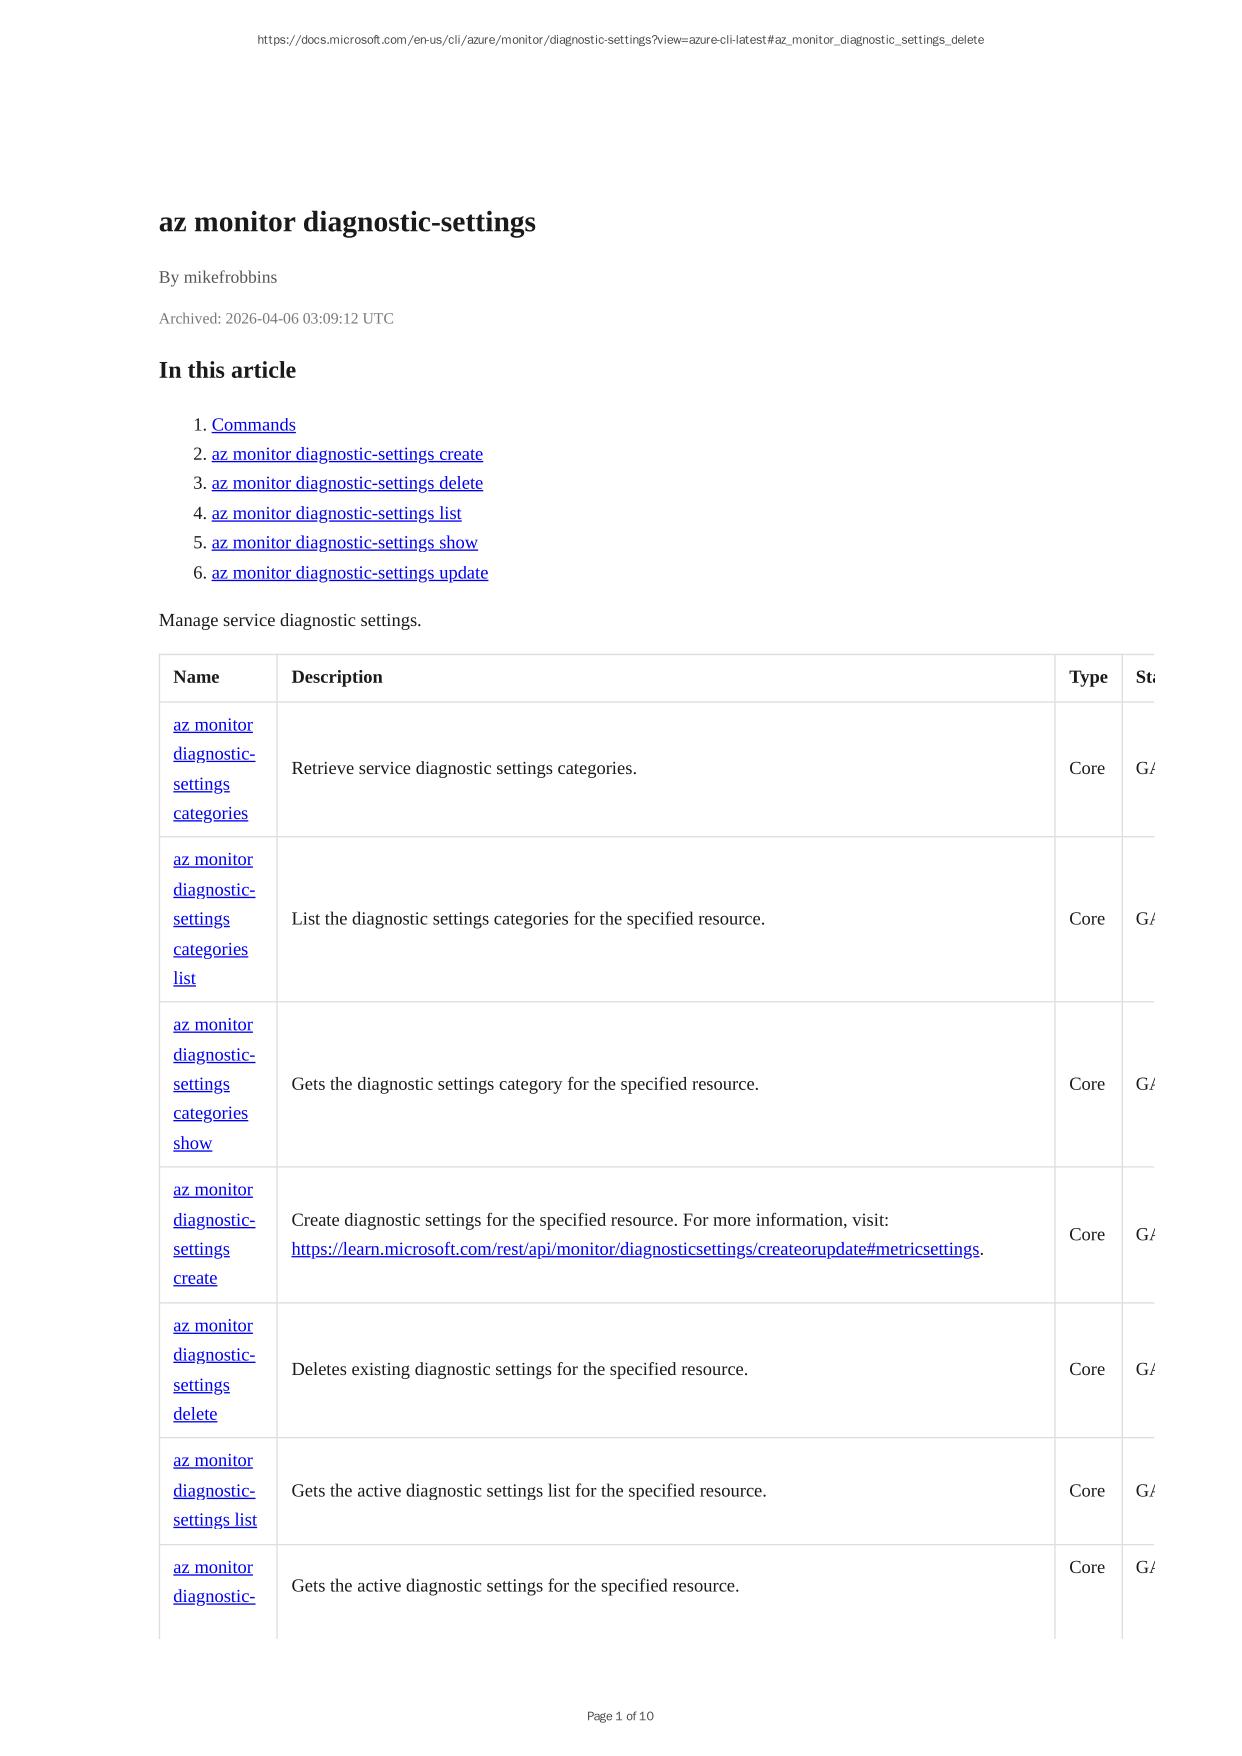1242x1756 pixels.
Task: Visit the learn.microsoft.com createorupdate#metricsettings URL
Action: click(635, 1249)
